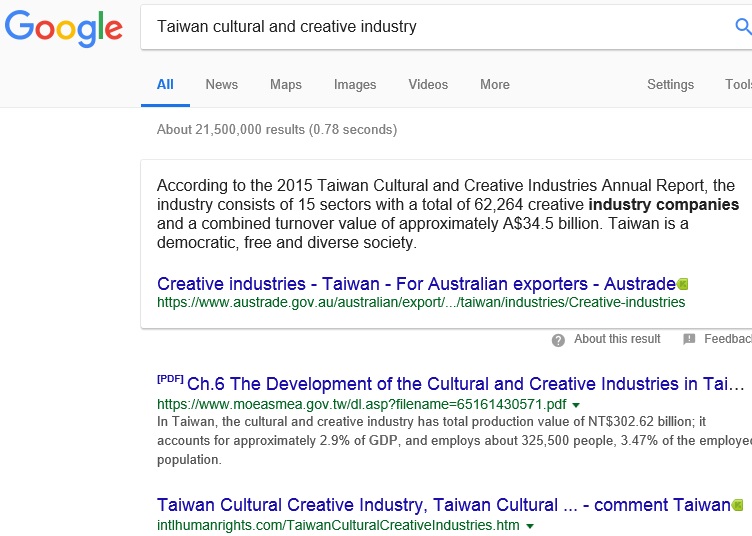Go to the Maps tab
Viewport: 752px width, 536px height.
pyautogui.click(x=285, y=85)
